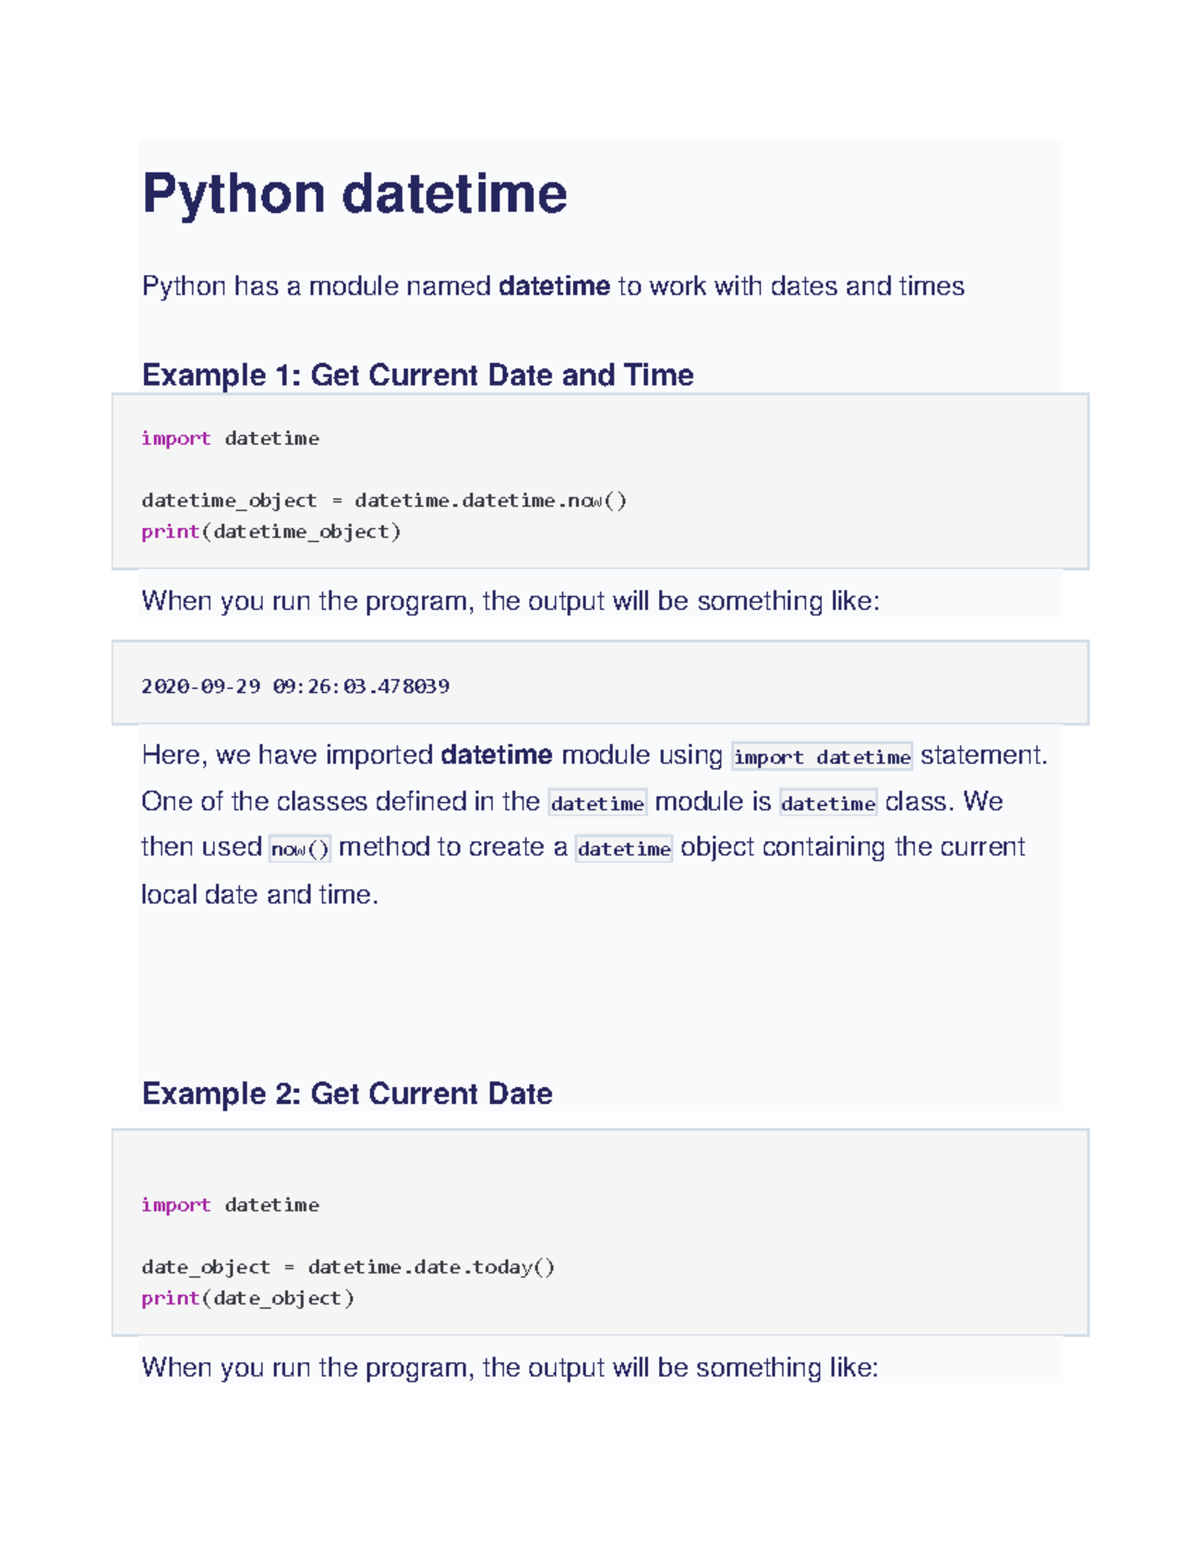Click inline "datetime" code before "module is"
This screenshot has height=1553, width=1200.
pos(597,803)
